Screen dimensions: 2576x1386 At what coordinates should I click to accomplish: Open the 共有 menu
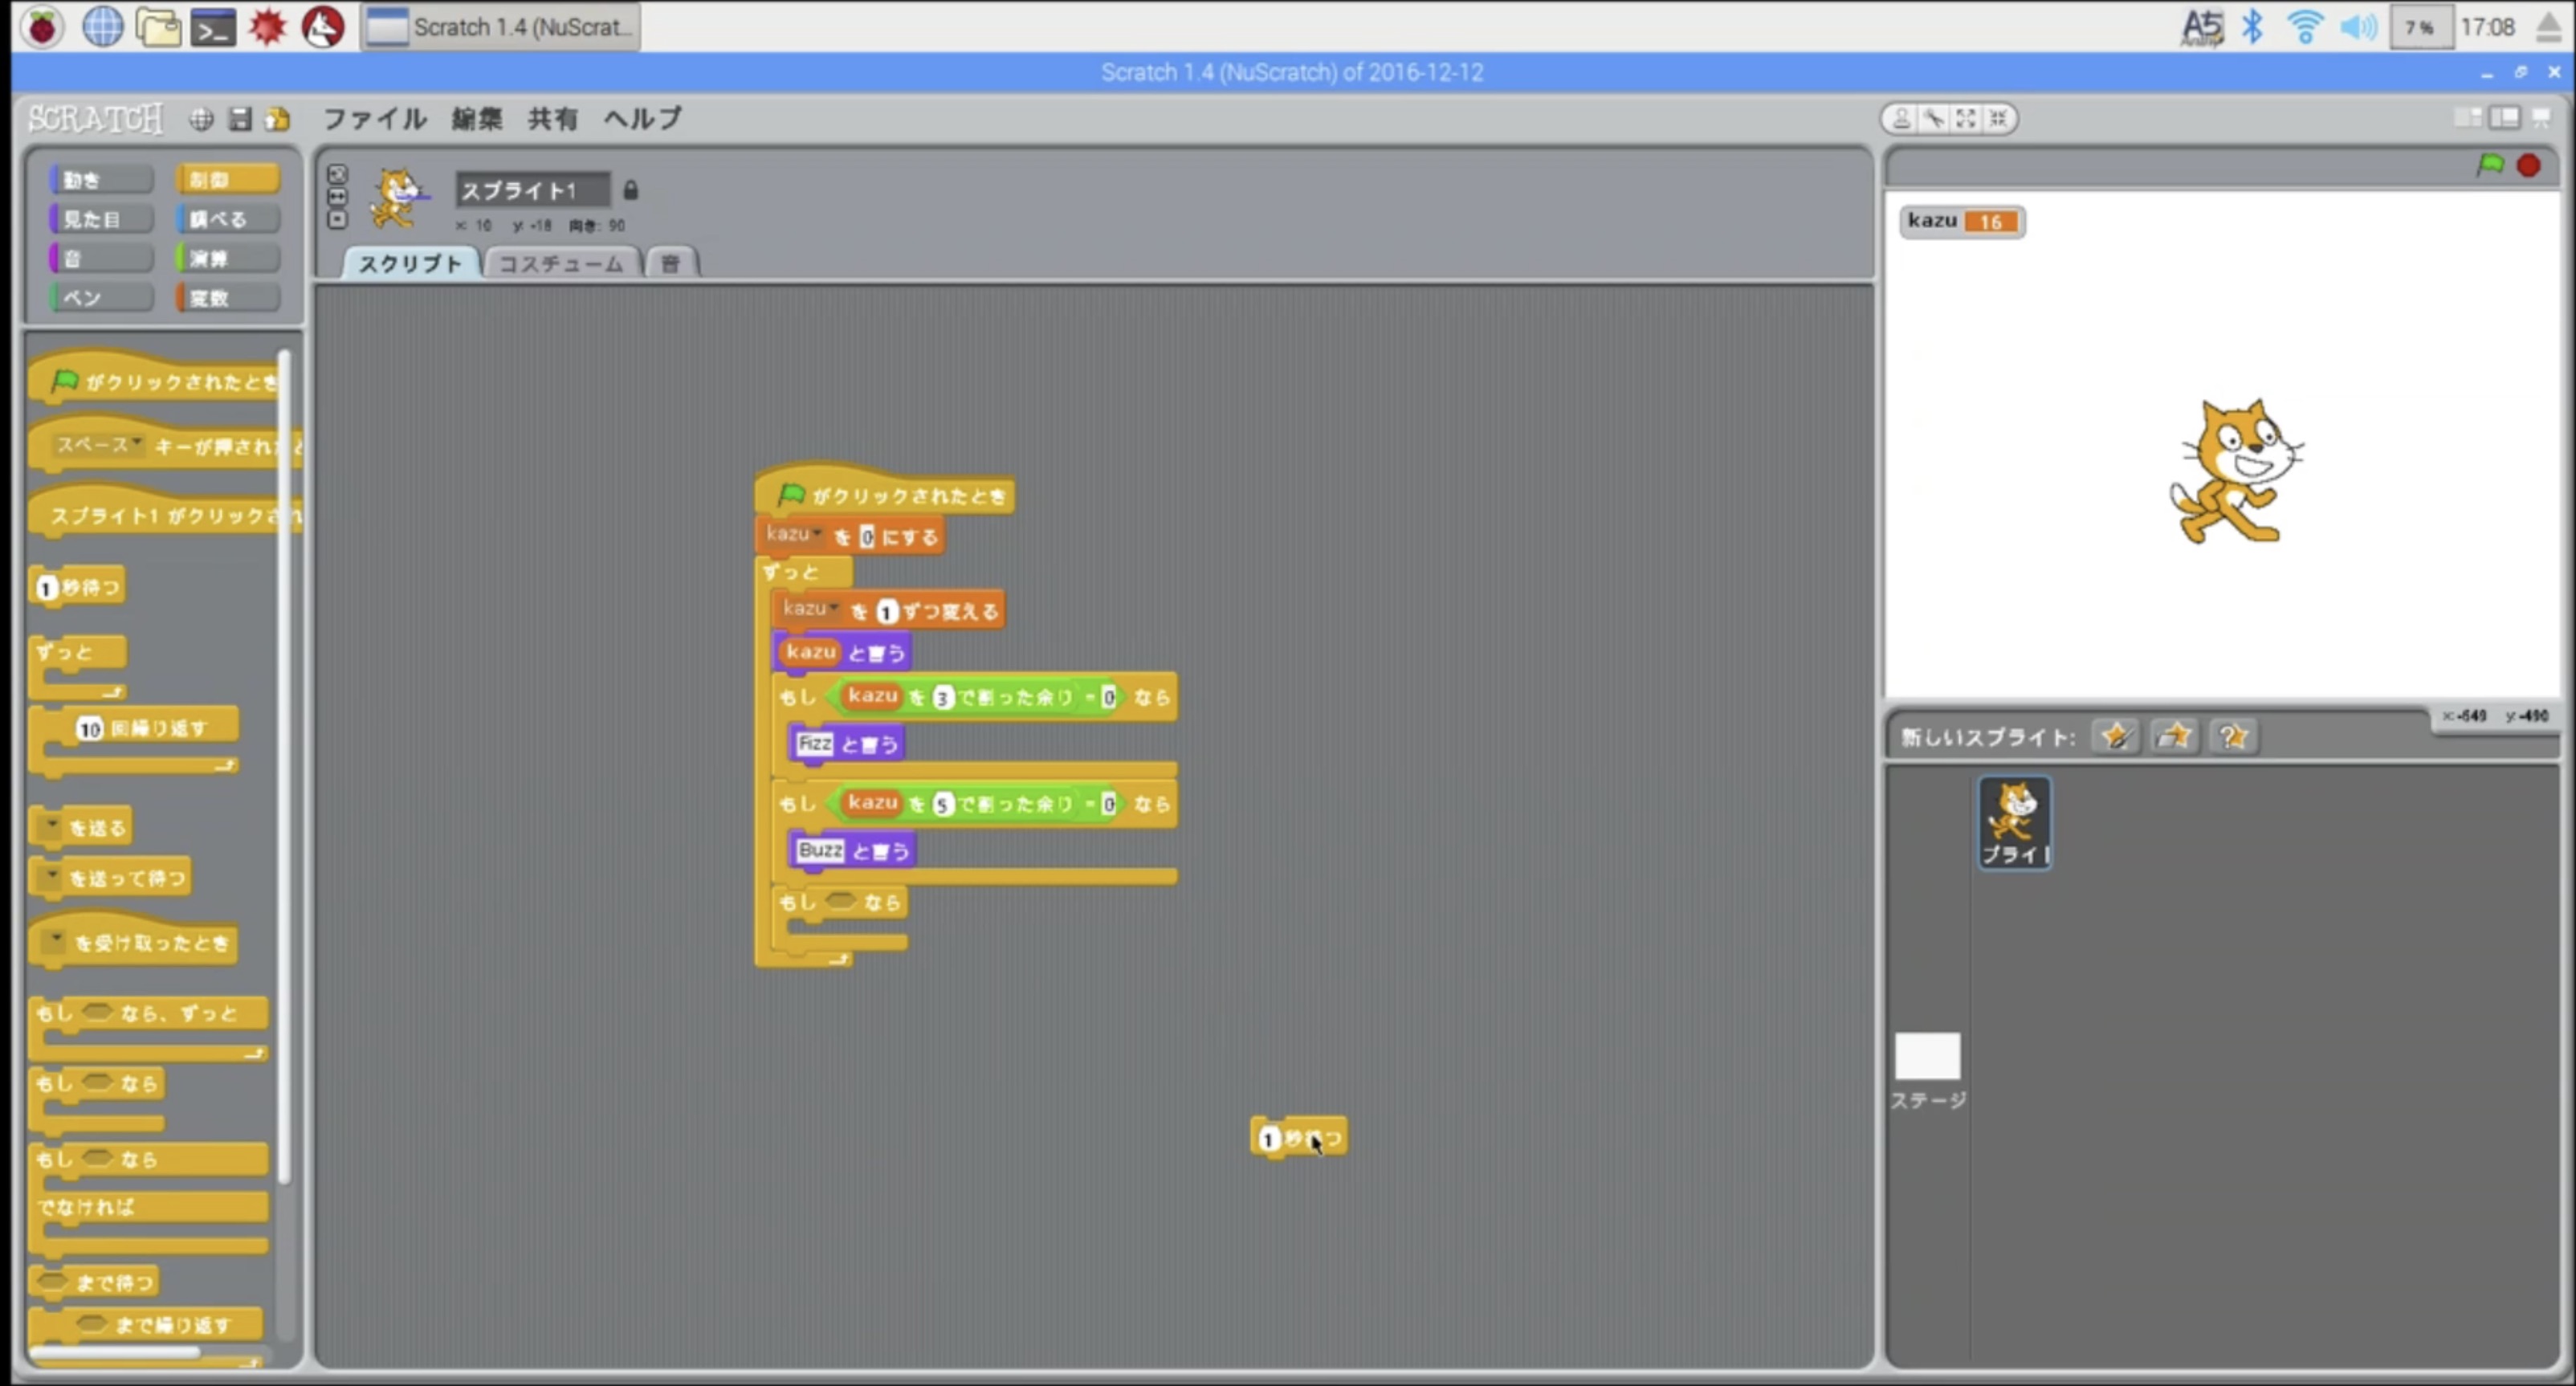[553, 119]
